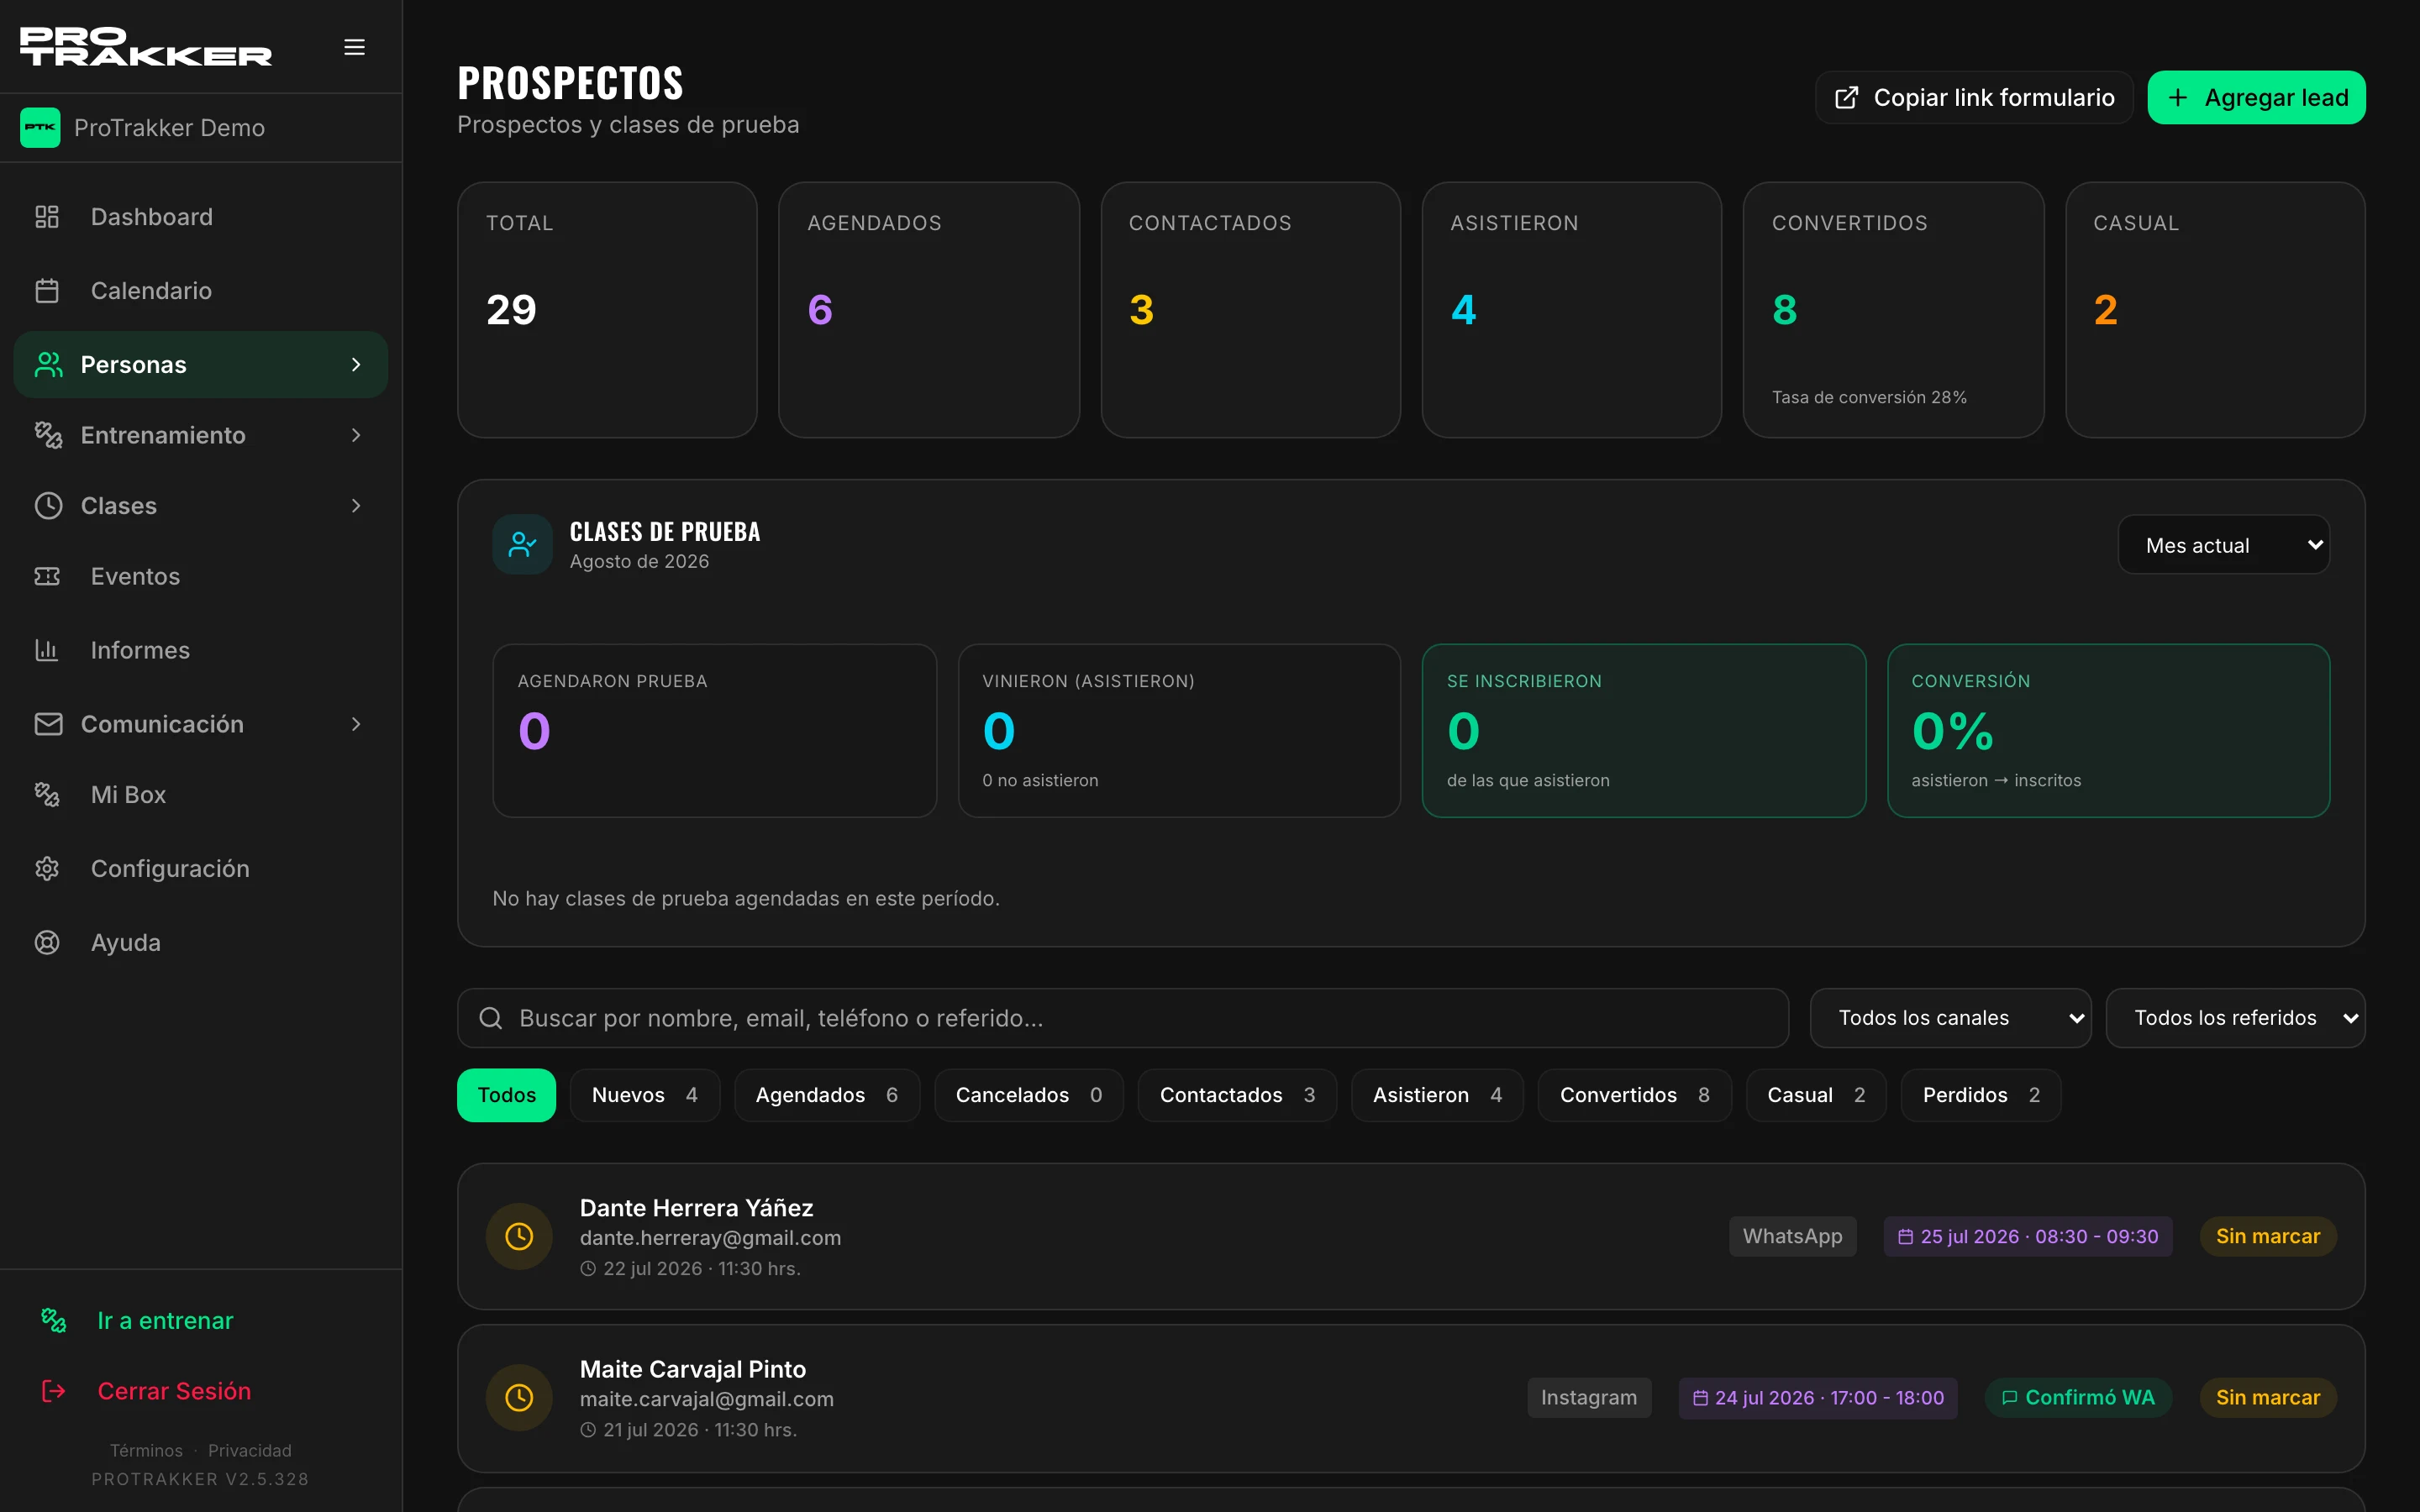2420x1512 pixels.
Task: Open the Mes actual period dropdown
Action: [x=2224, y=545]
